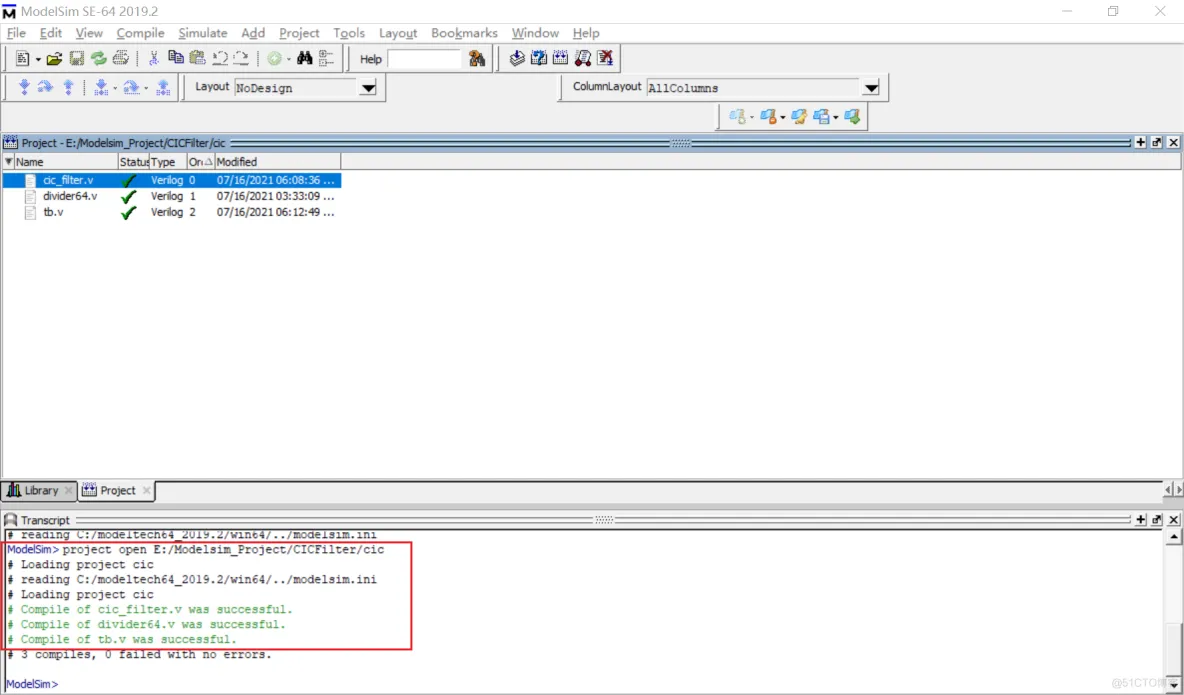Click the orange-badged blue toolbar icon near ColumnLayout
The width and height of the screenshot is (1184, 695).
pyautogui.click(x=769, y=117)
